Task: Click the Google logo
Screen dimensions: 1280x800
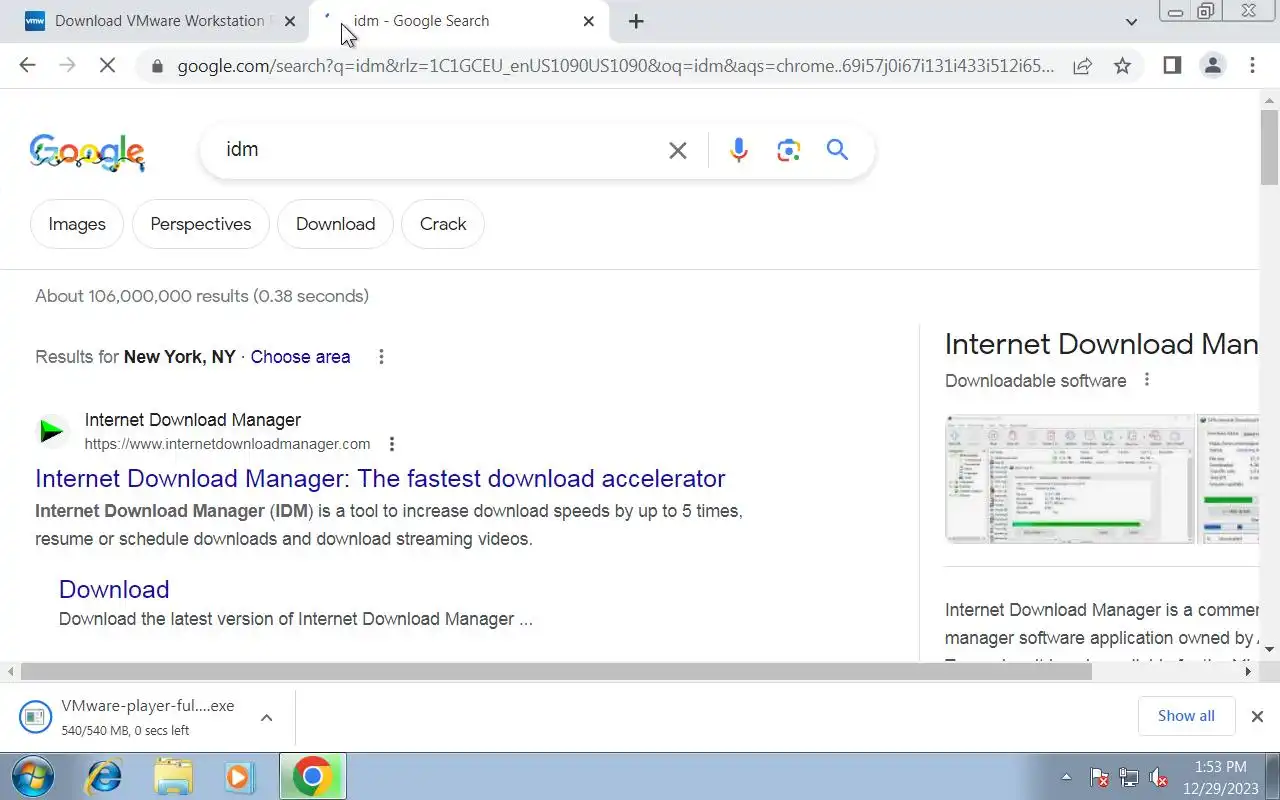Action: click(x=88, y=151)
